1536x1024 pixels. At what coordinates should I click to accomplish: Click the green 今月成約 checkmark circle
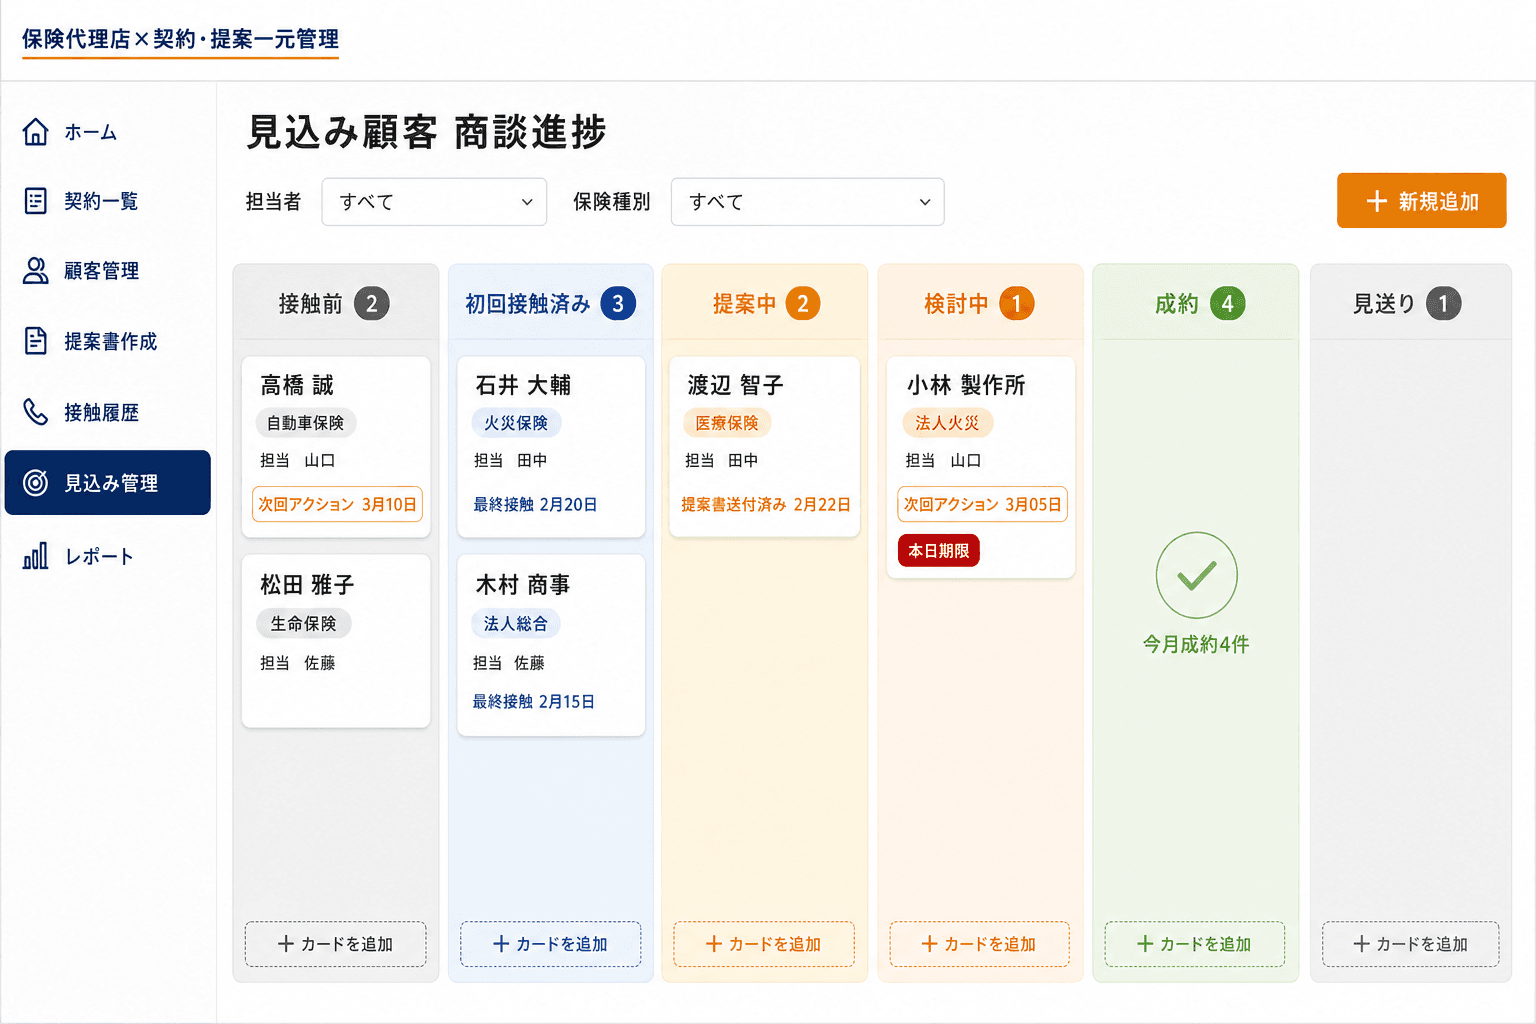(1196, 575)
